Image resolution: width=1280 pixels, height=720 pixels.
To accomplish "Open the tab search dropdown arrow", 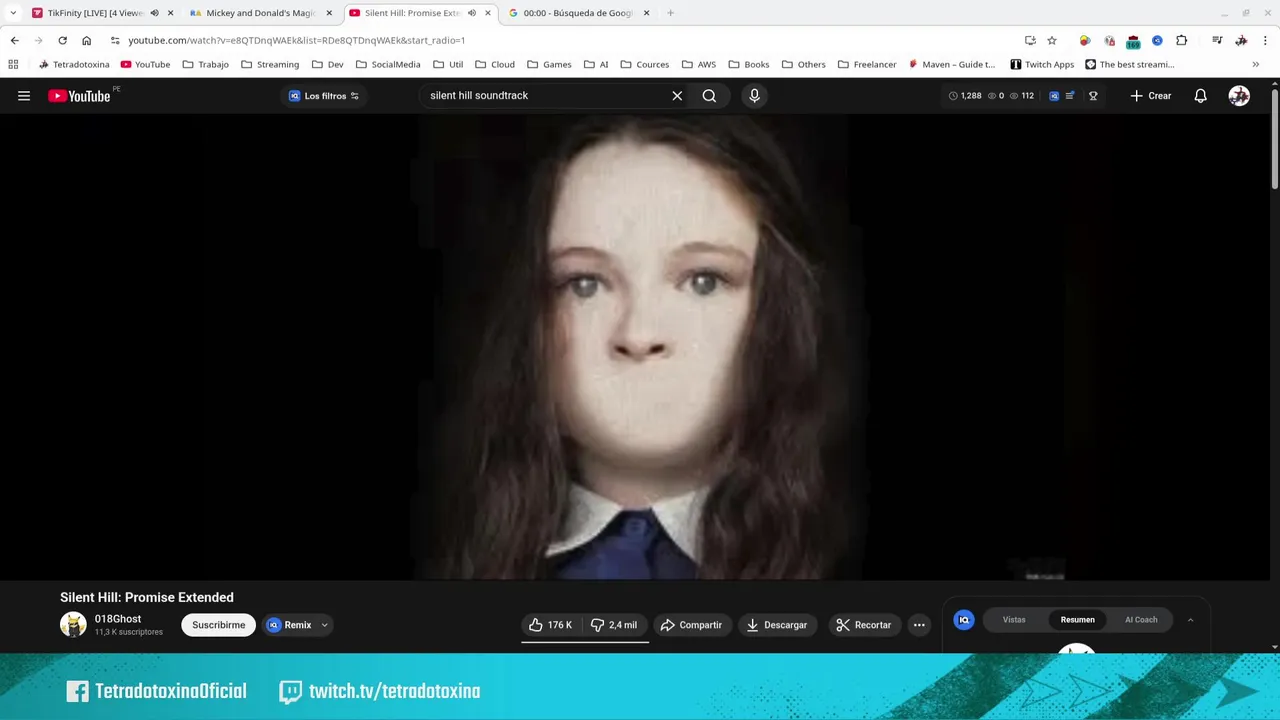I will pyautogui.click(x=13, y=13).
